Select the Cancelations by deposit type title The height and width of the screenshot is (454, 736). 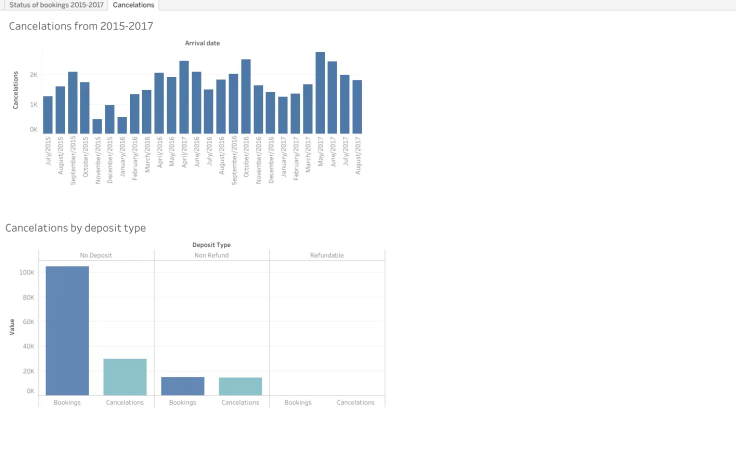[76, 228]
